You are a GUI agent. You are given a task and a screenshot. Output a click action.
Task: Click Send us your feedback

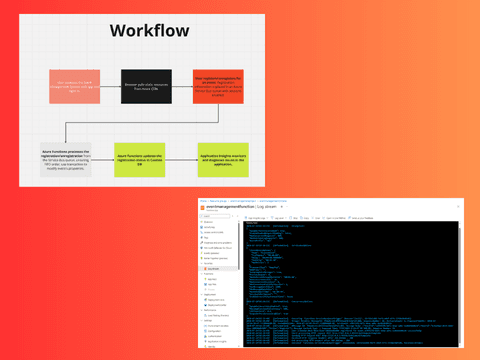pos(361,218)
